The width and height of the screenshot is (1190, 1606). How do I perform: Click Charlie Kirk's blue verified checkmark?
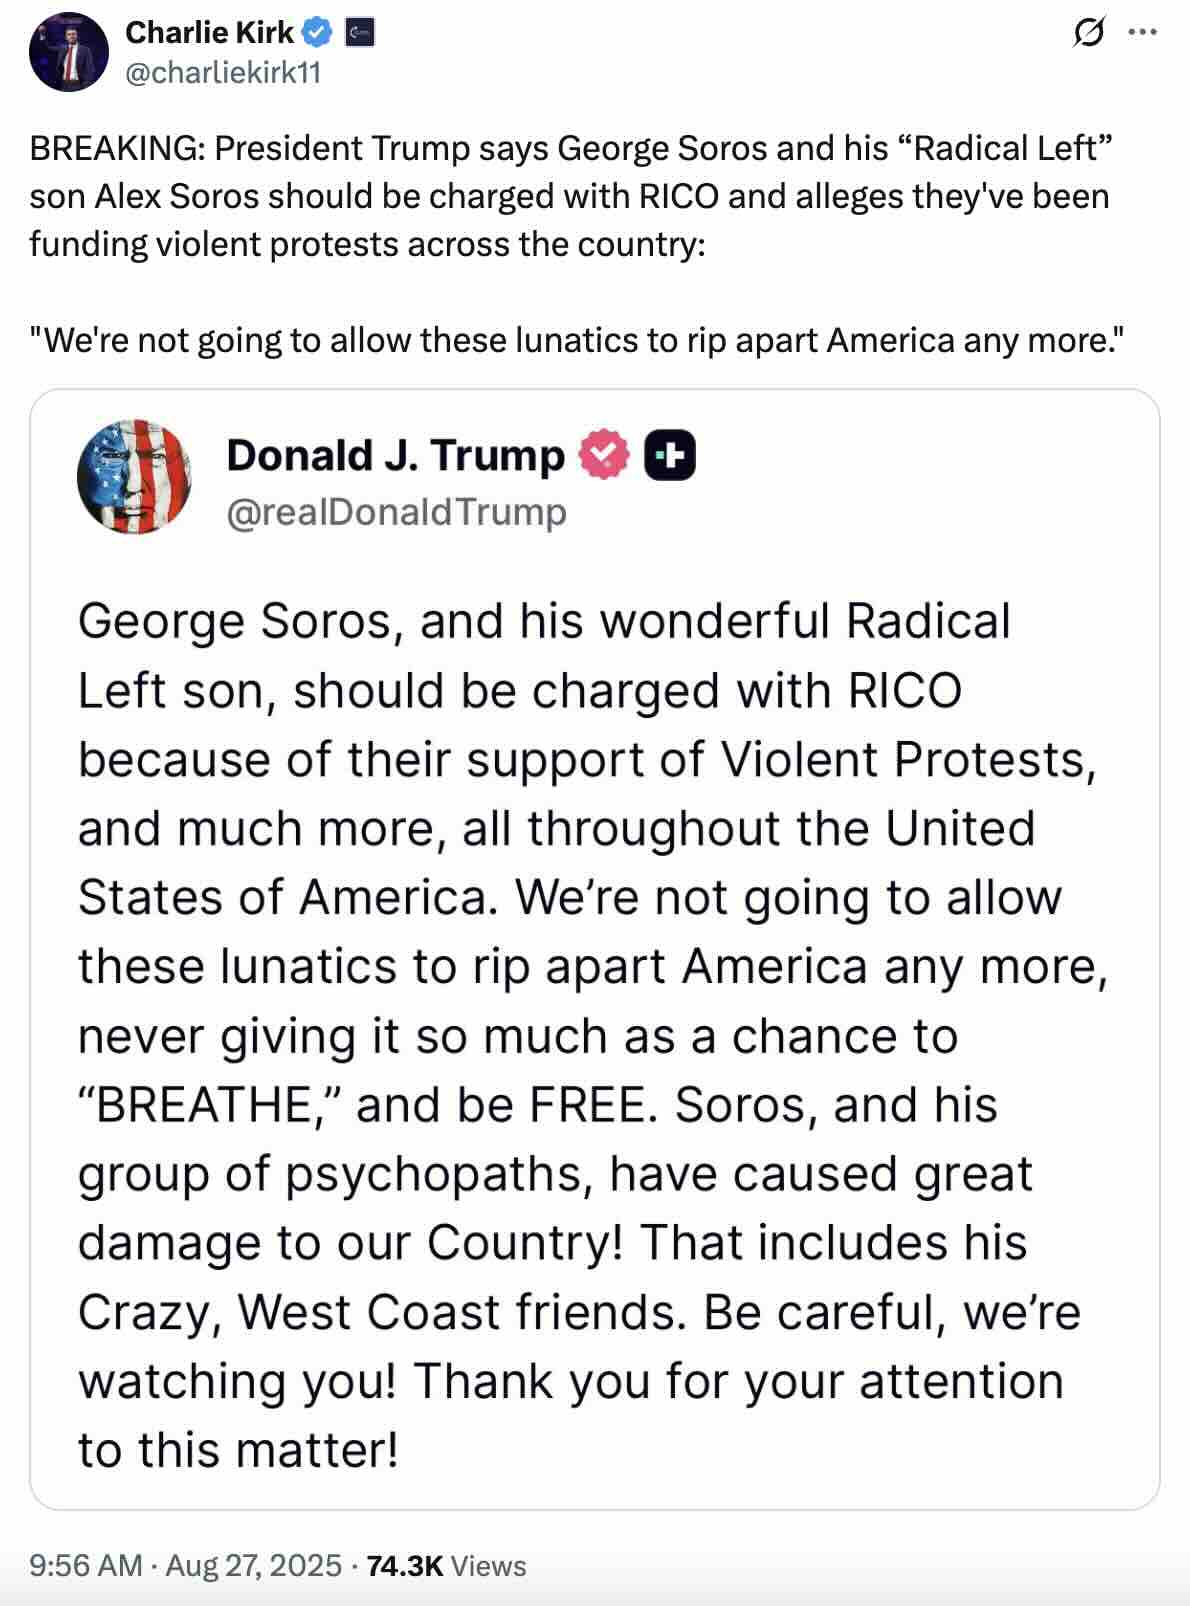[317, 33]
